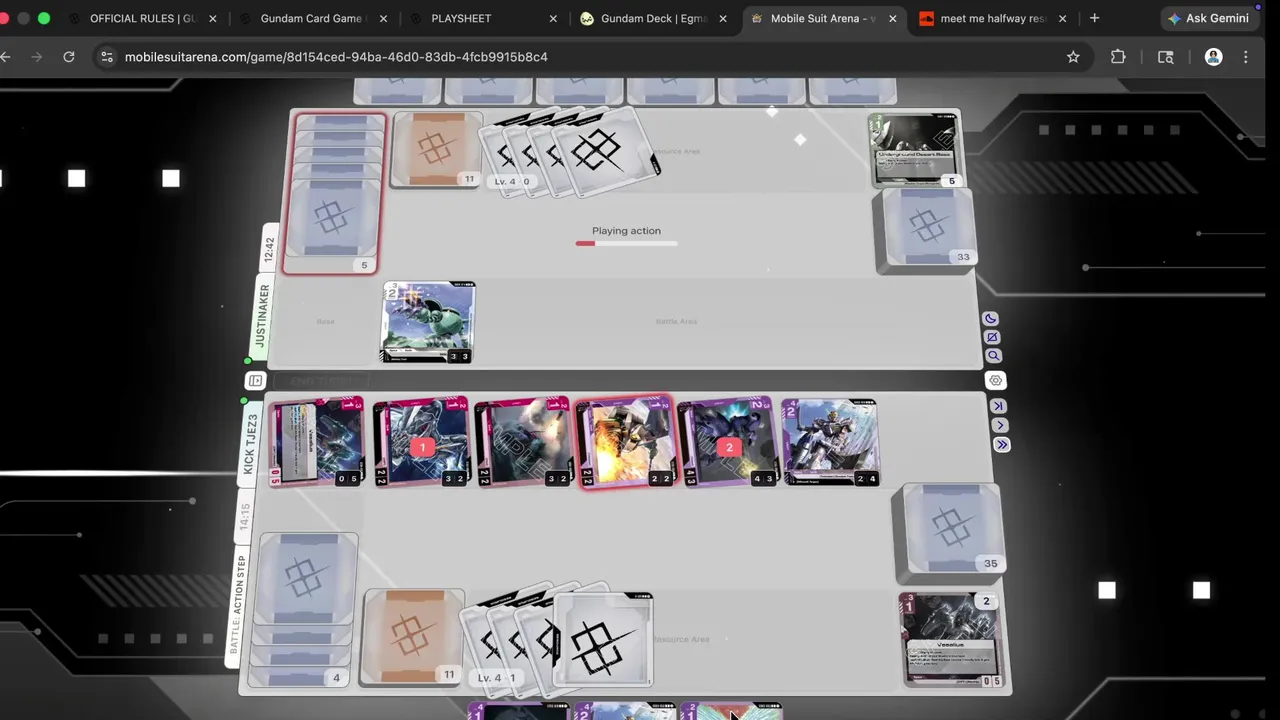The width and height of the screenshot is (1280, 720).
Task: Click the opponent's shield stack showing 5
Action: tap(335, 193)
